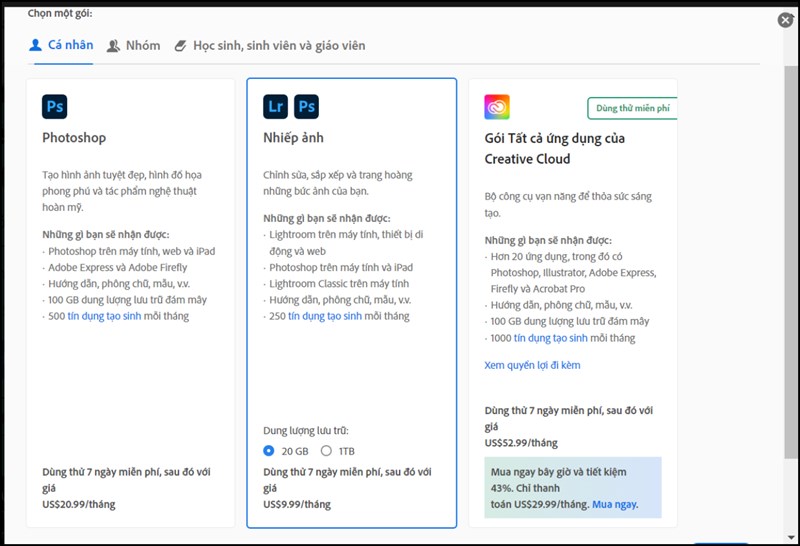Click the Creative Cloud rainbow logo icon
Image resolution: width=800 pixels, height=546 pixels.
pyautogui.click(x=497, y=107)
